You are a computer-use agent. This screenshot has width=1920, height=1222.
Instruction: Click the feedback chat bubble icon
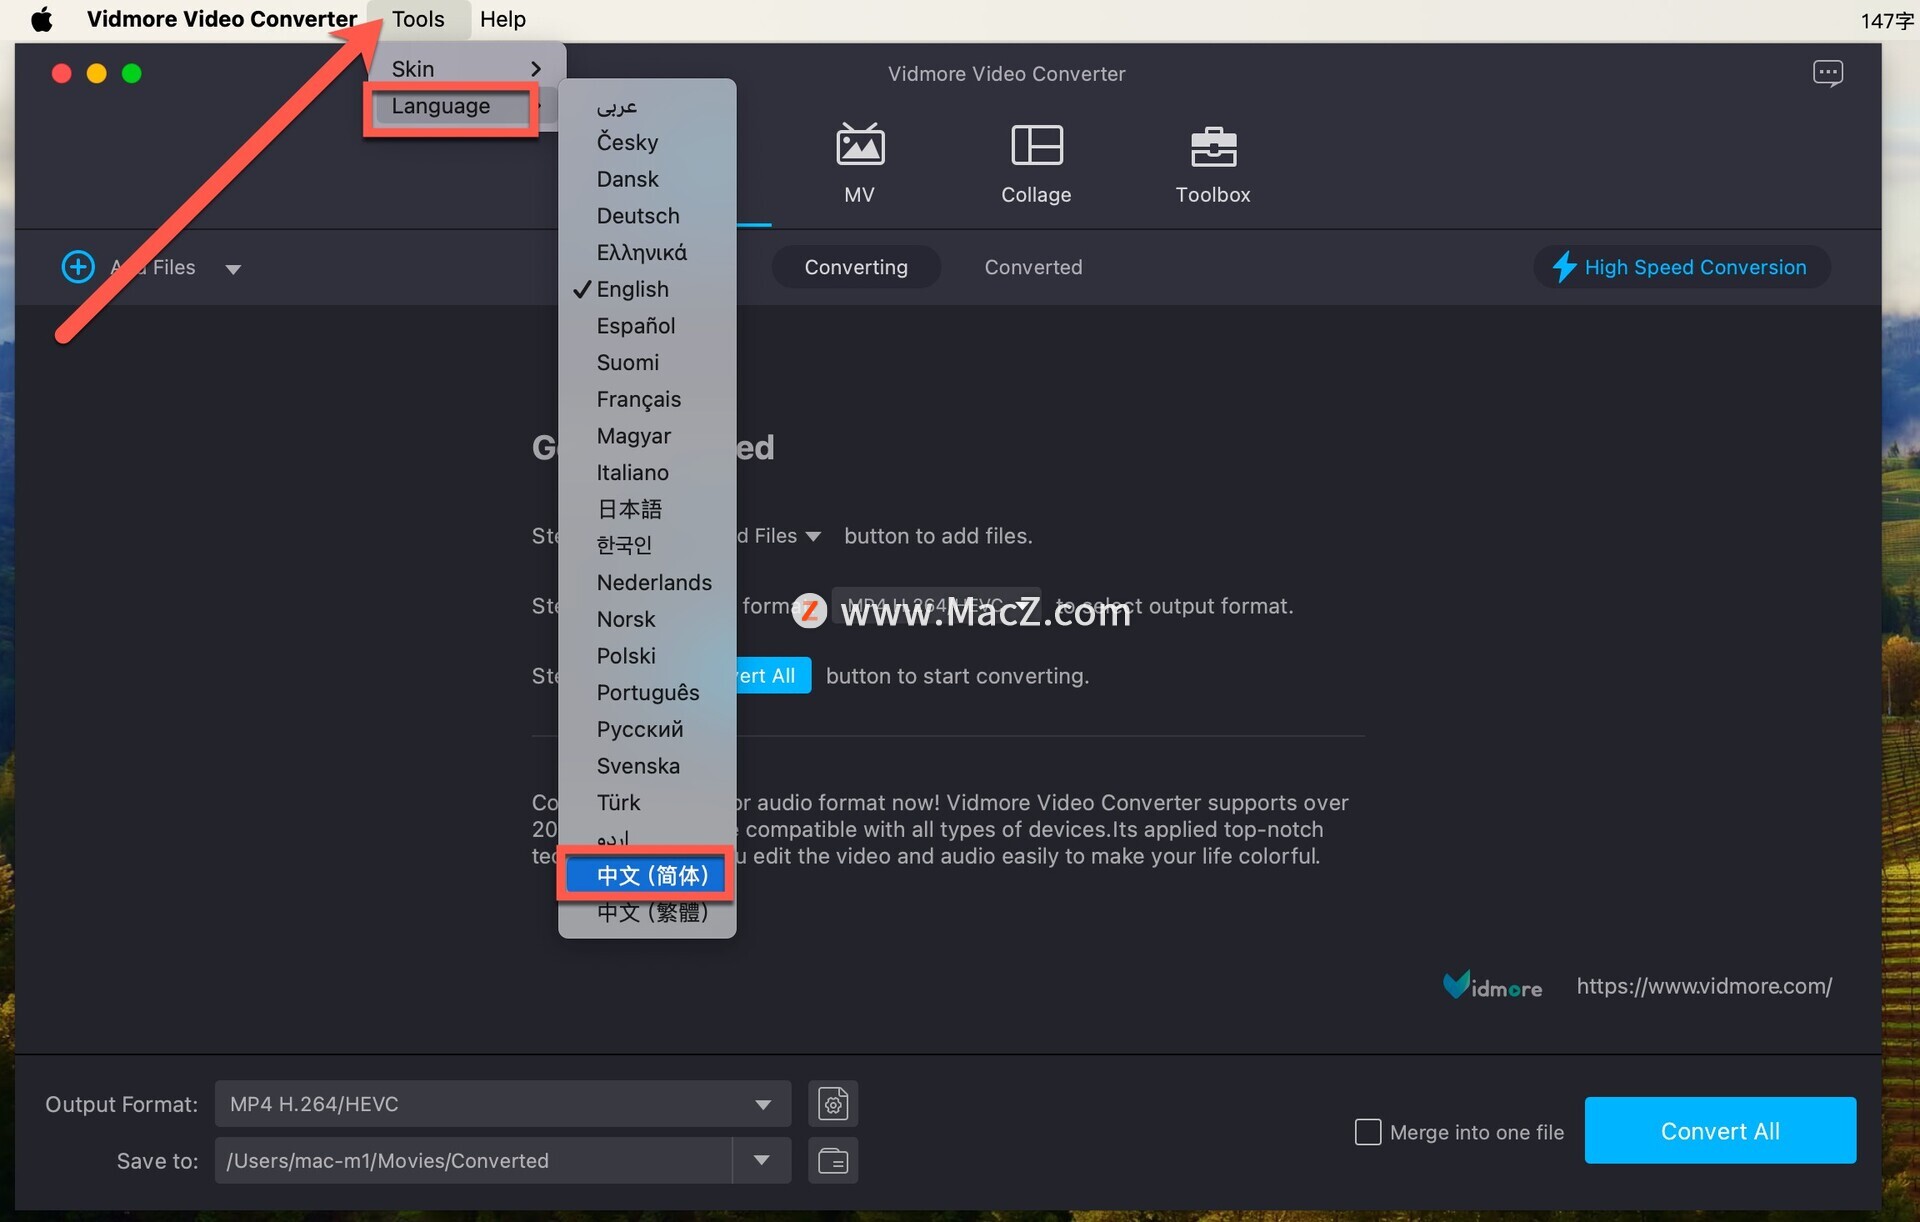click(1828, 73)
